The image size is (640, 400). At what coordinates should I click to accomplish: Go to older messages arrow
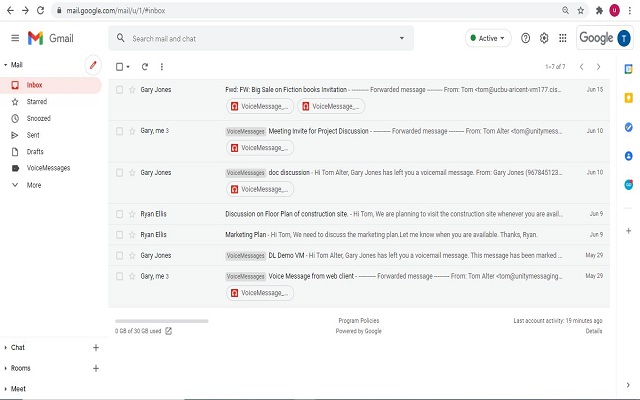click(x=598, y=67)
